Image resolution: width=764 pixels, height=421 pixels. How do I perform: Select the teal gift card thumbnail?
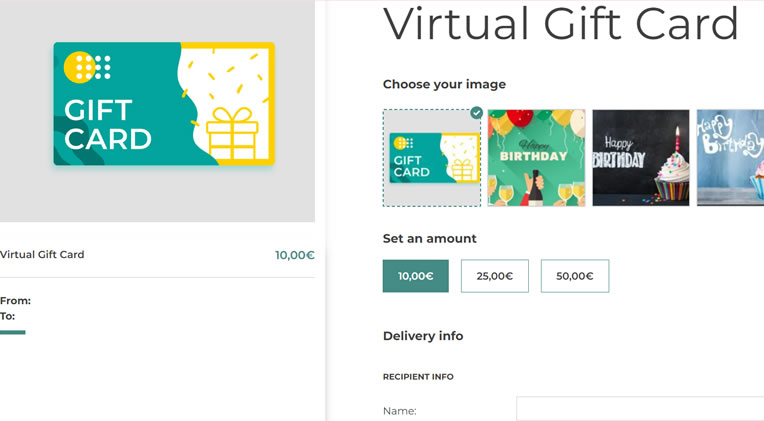[x=431, y=158]
